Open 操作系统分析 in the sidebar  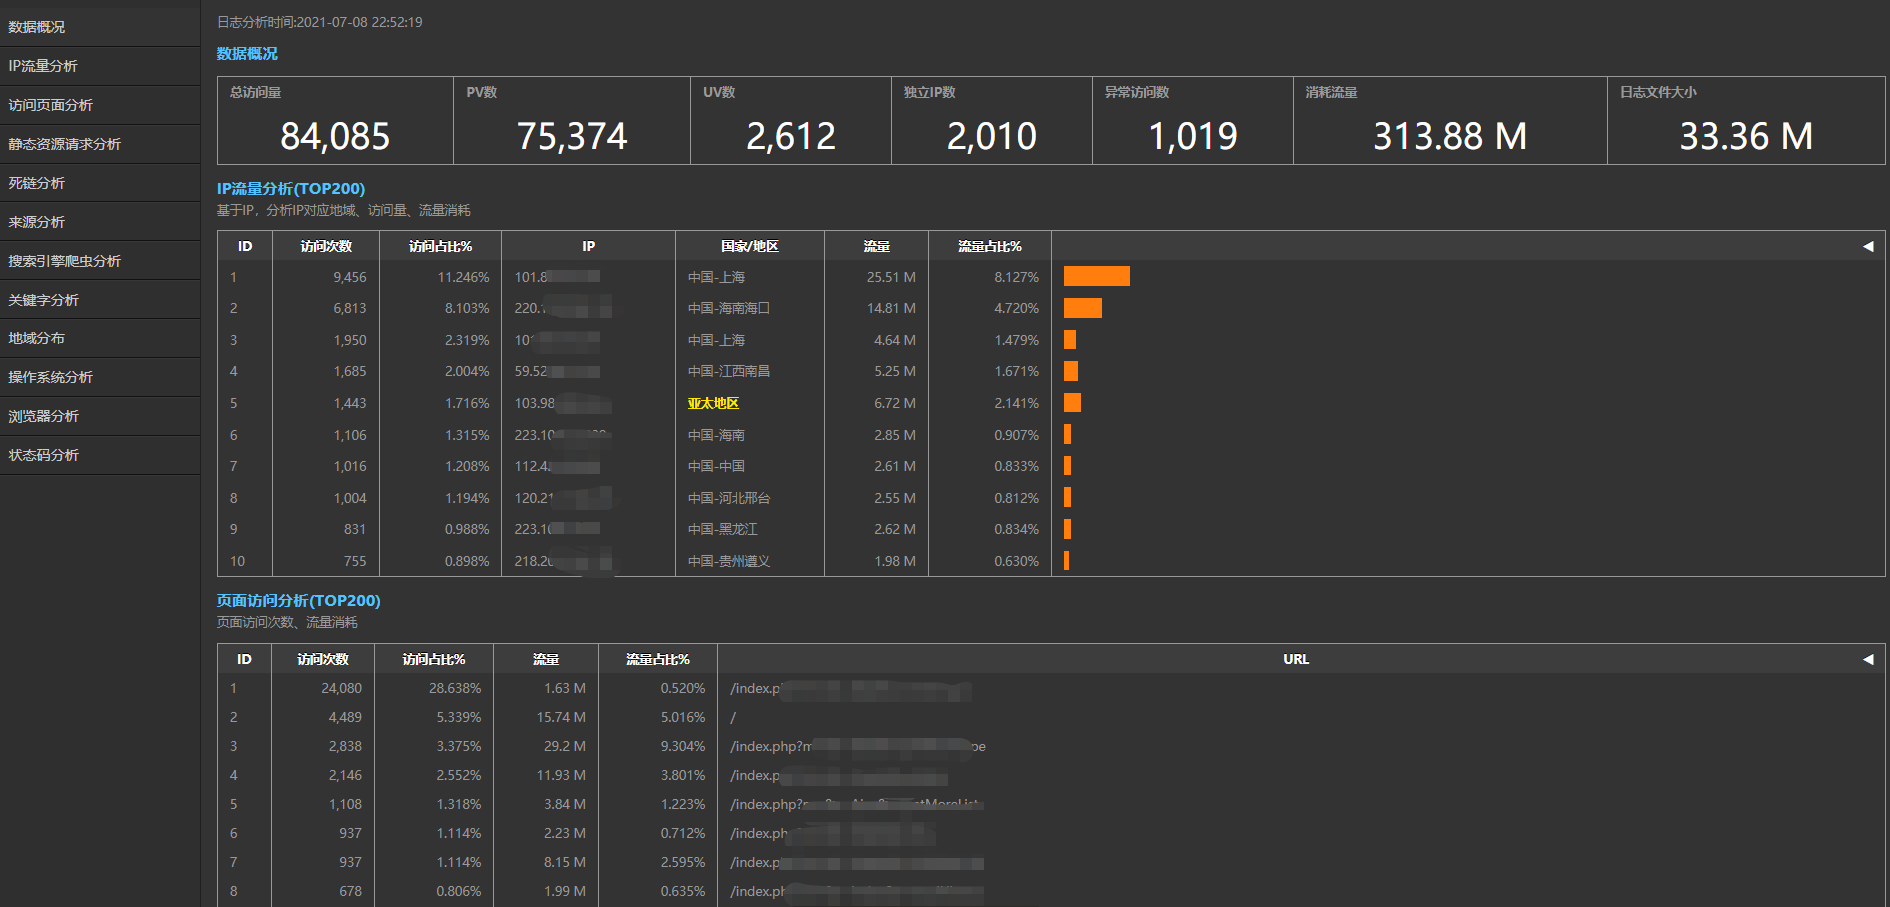click(100, 377)
